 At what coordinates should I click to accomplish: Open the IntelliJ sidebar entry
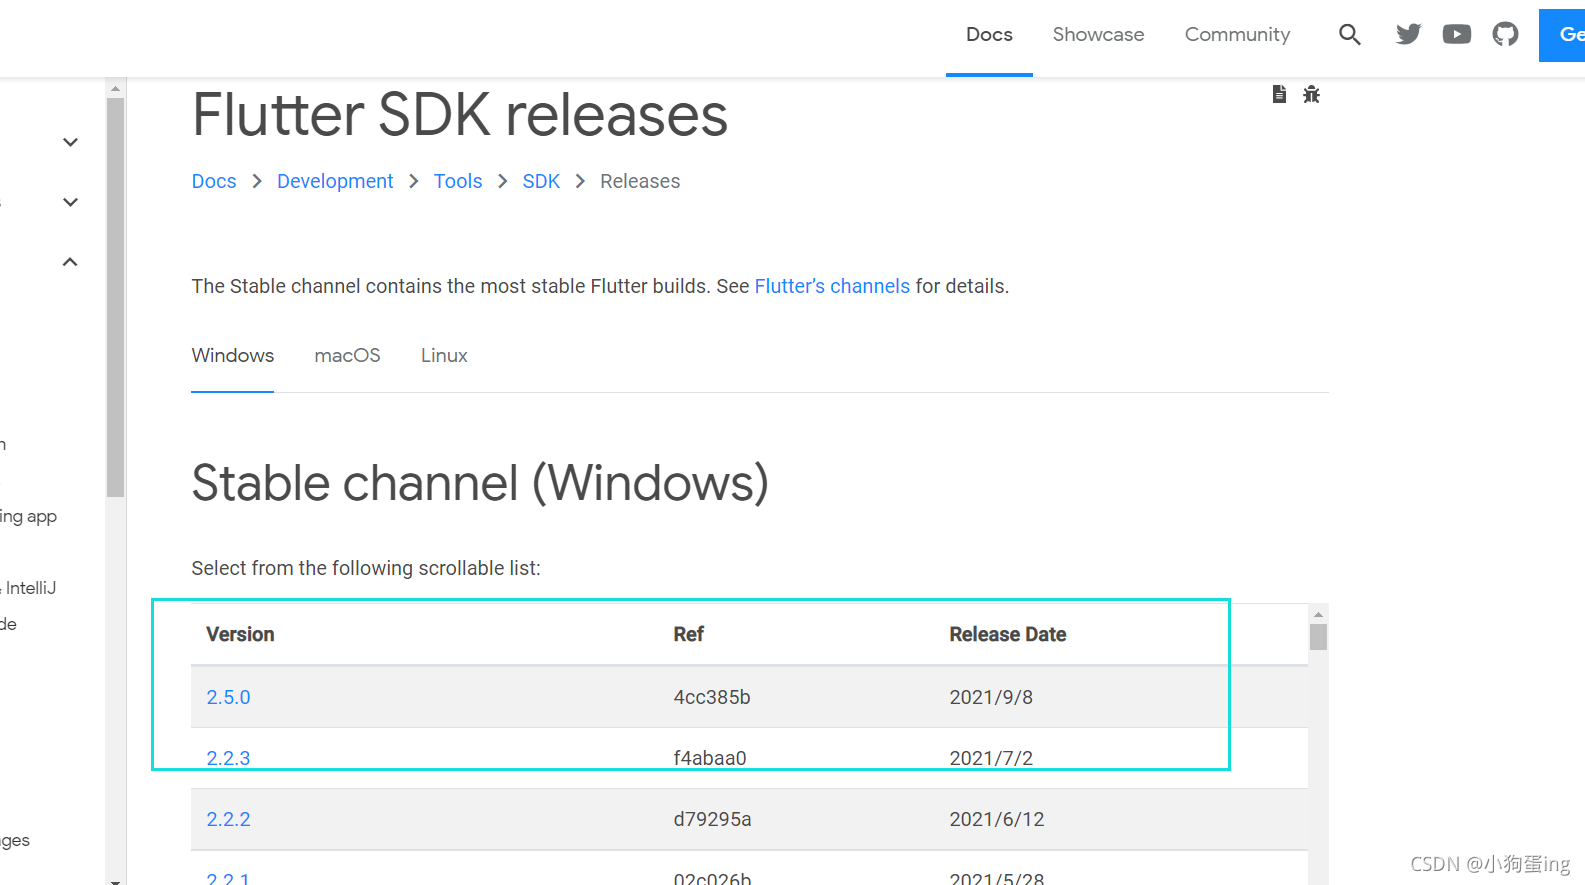click(30, 588)
